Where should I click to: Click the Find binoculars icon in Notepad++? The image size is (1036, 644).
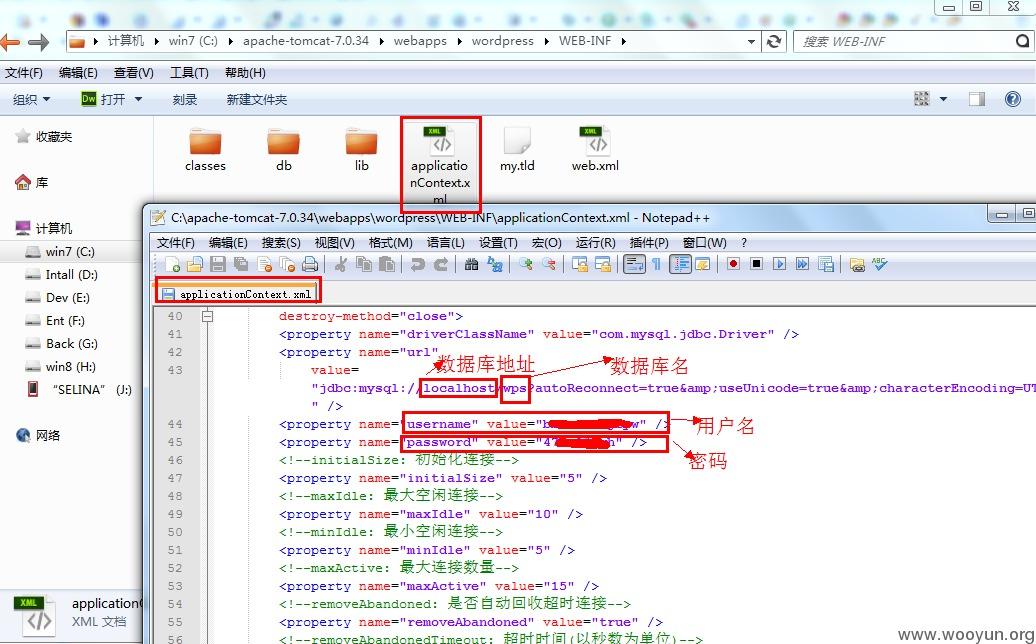point(471,264)
